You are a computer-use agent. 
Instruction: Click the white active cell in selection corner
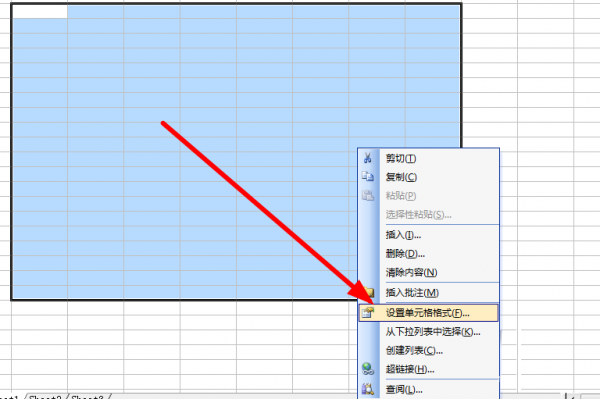point(40,11)
